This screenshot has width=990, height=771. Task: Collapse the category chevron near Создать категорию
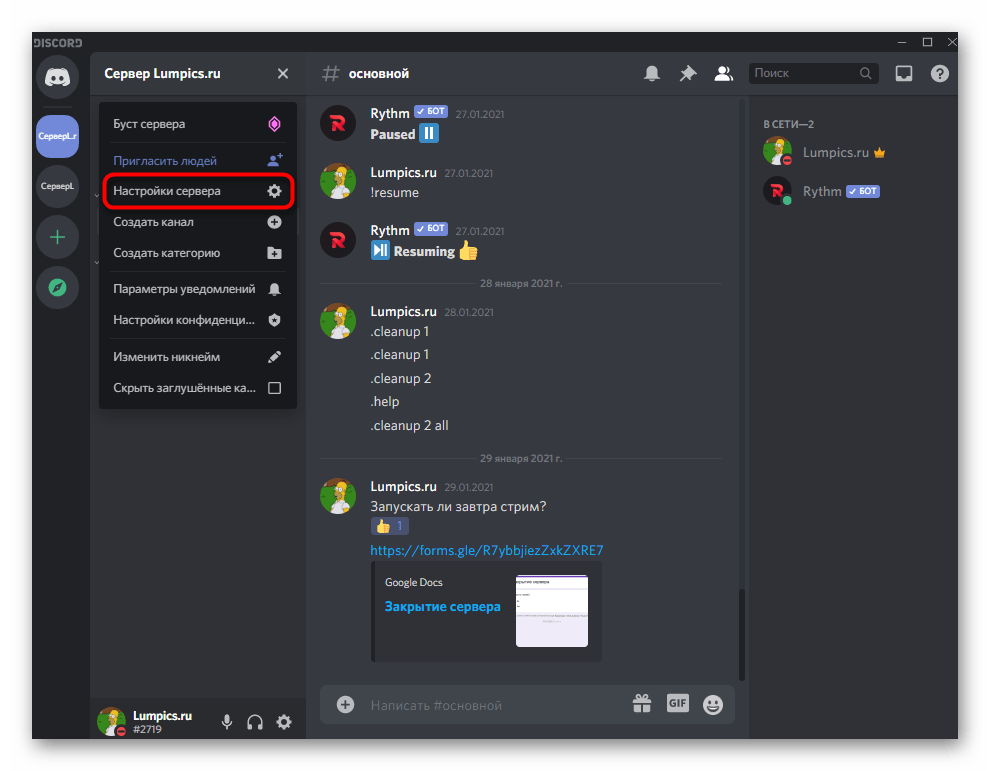[95, 262]
